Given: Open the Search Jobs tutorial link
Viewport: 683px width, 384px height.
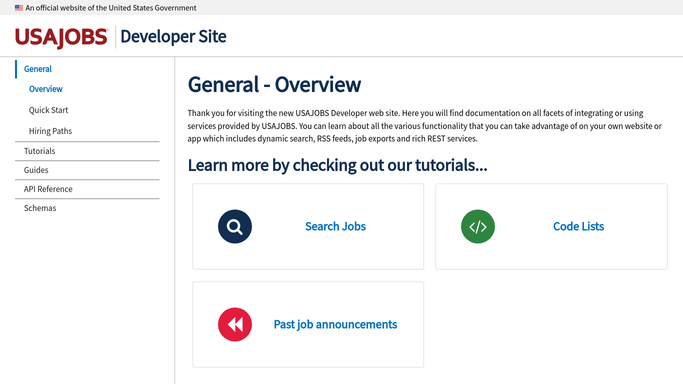Looking at the screenshot, I should (x=335, y=226).
